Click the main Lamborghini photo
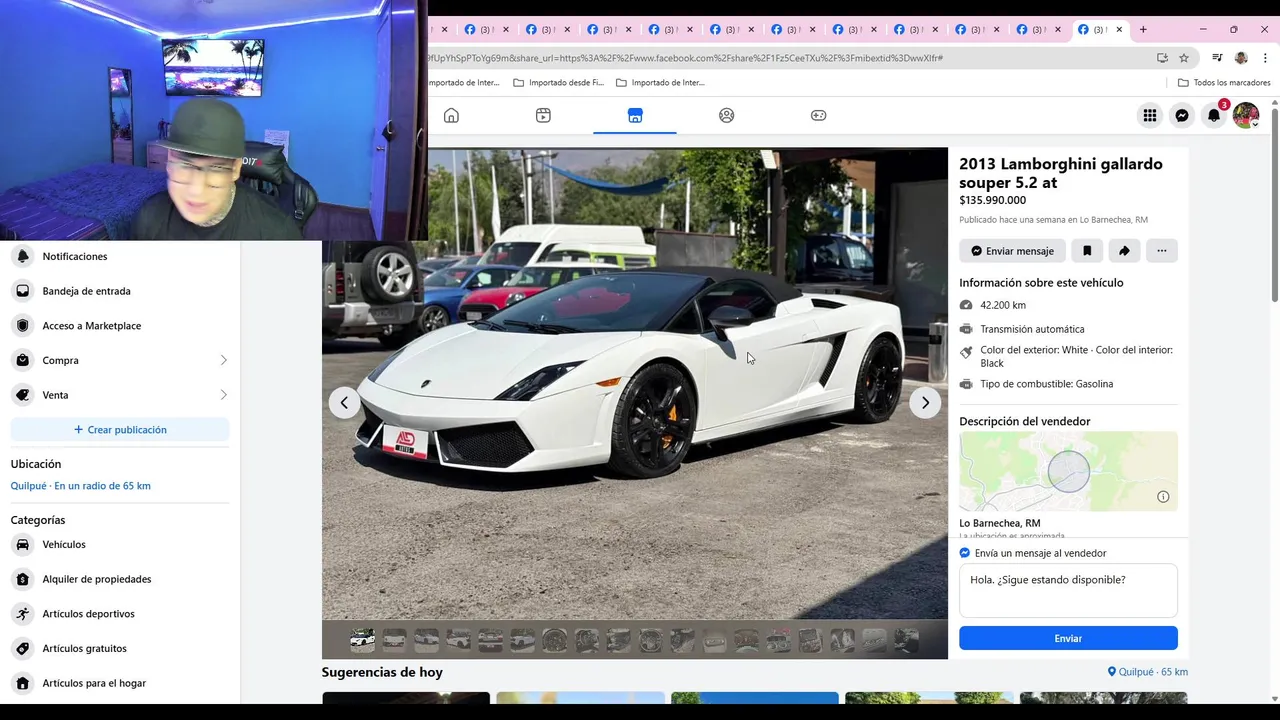 coord(635,384)
